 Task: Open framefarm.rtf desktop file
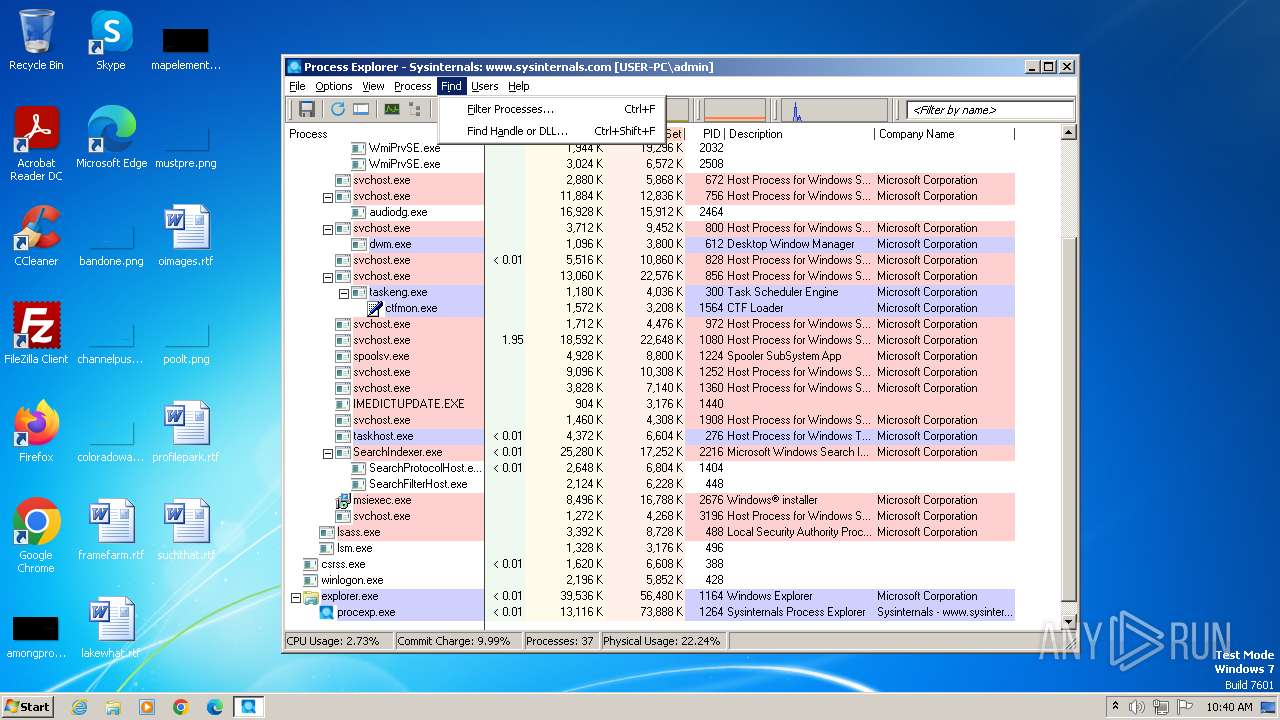(111, 530)
